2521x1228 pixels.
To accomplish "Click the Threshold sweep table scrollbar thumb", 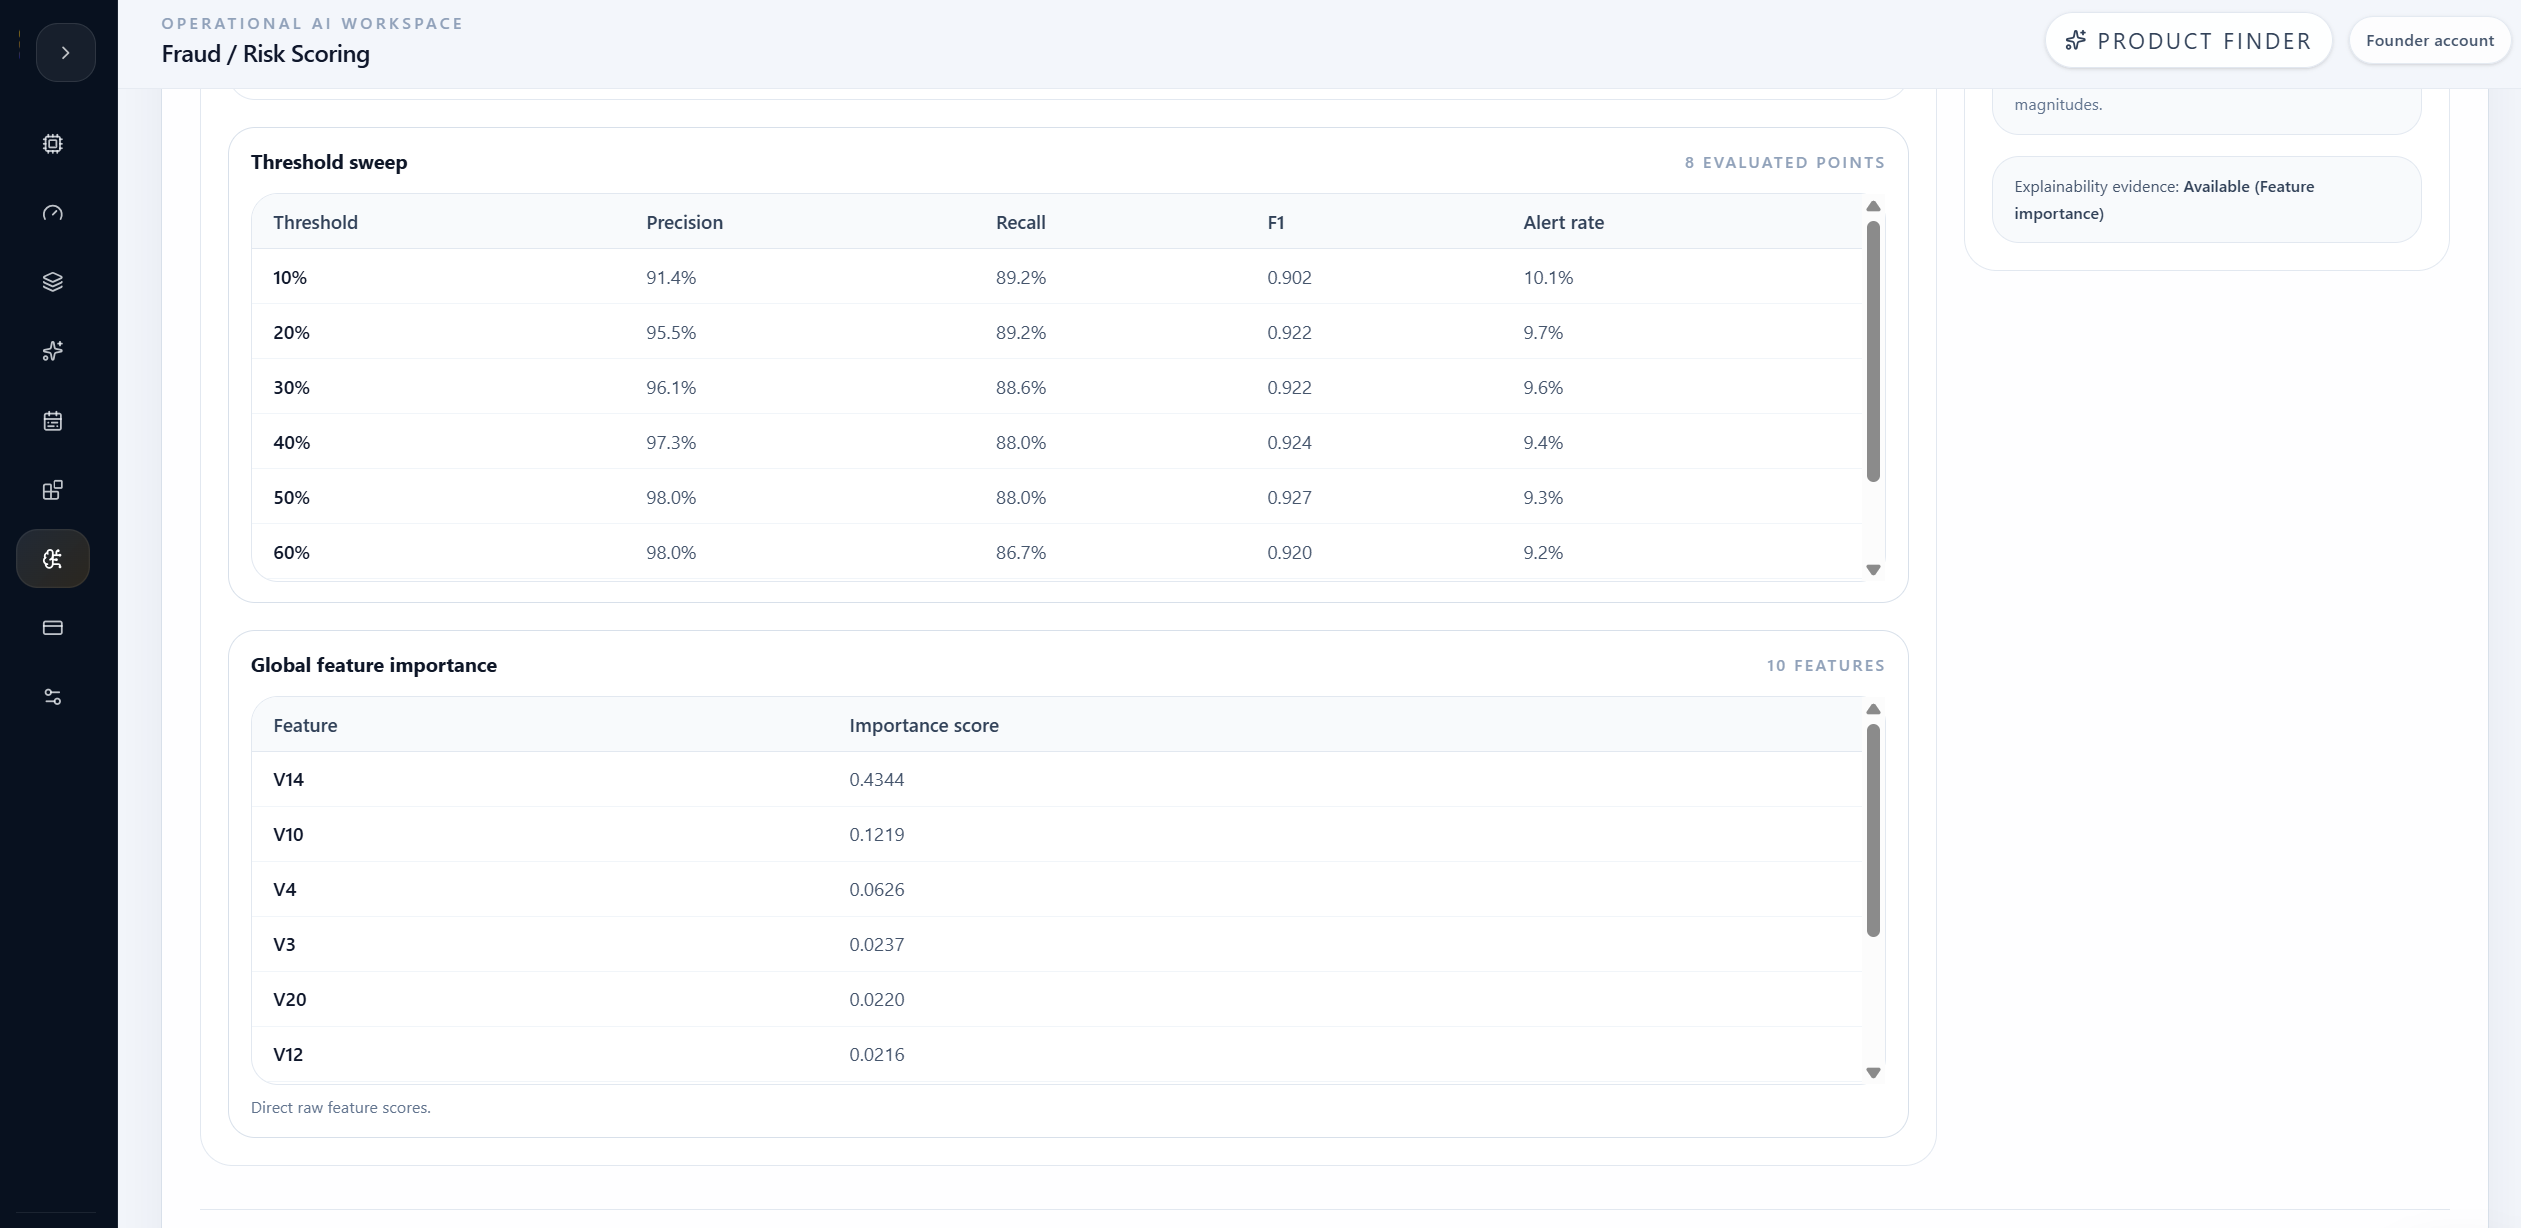I will pyautogui.click(x=1873, y=351).
